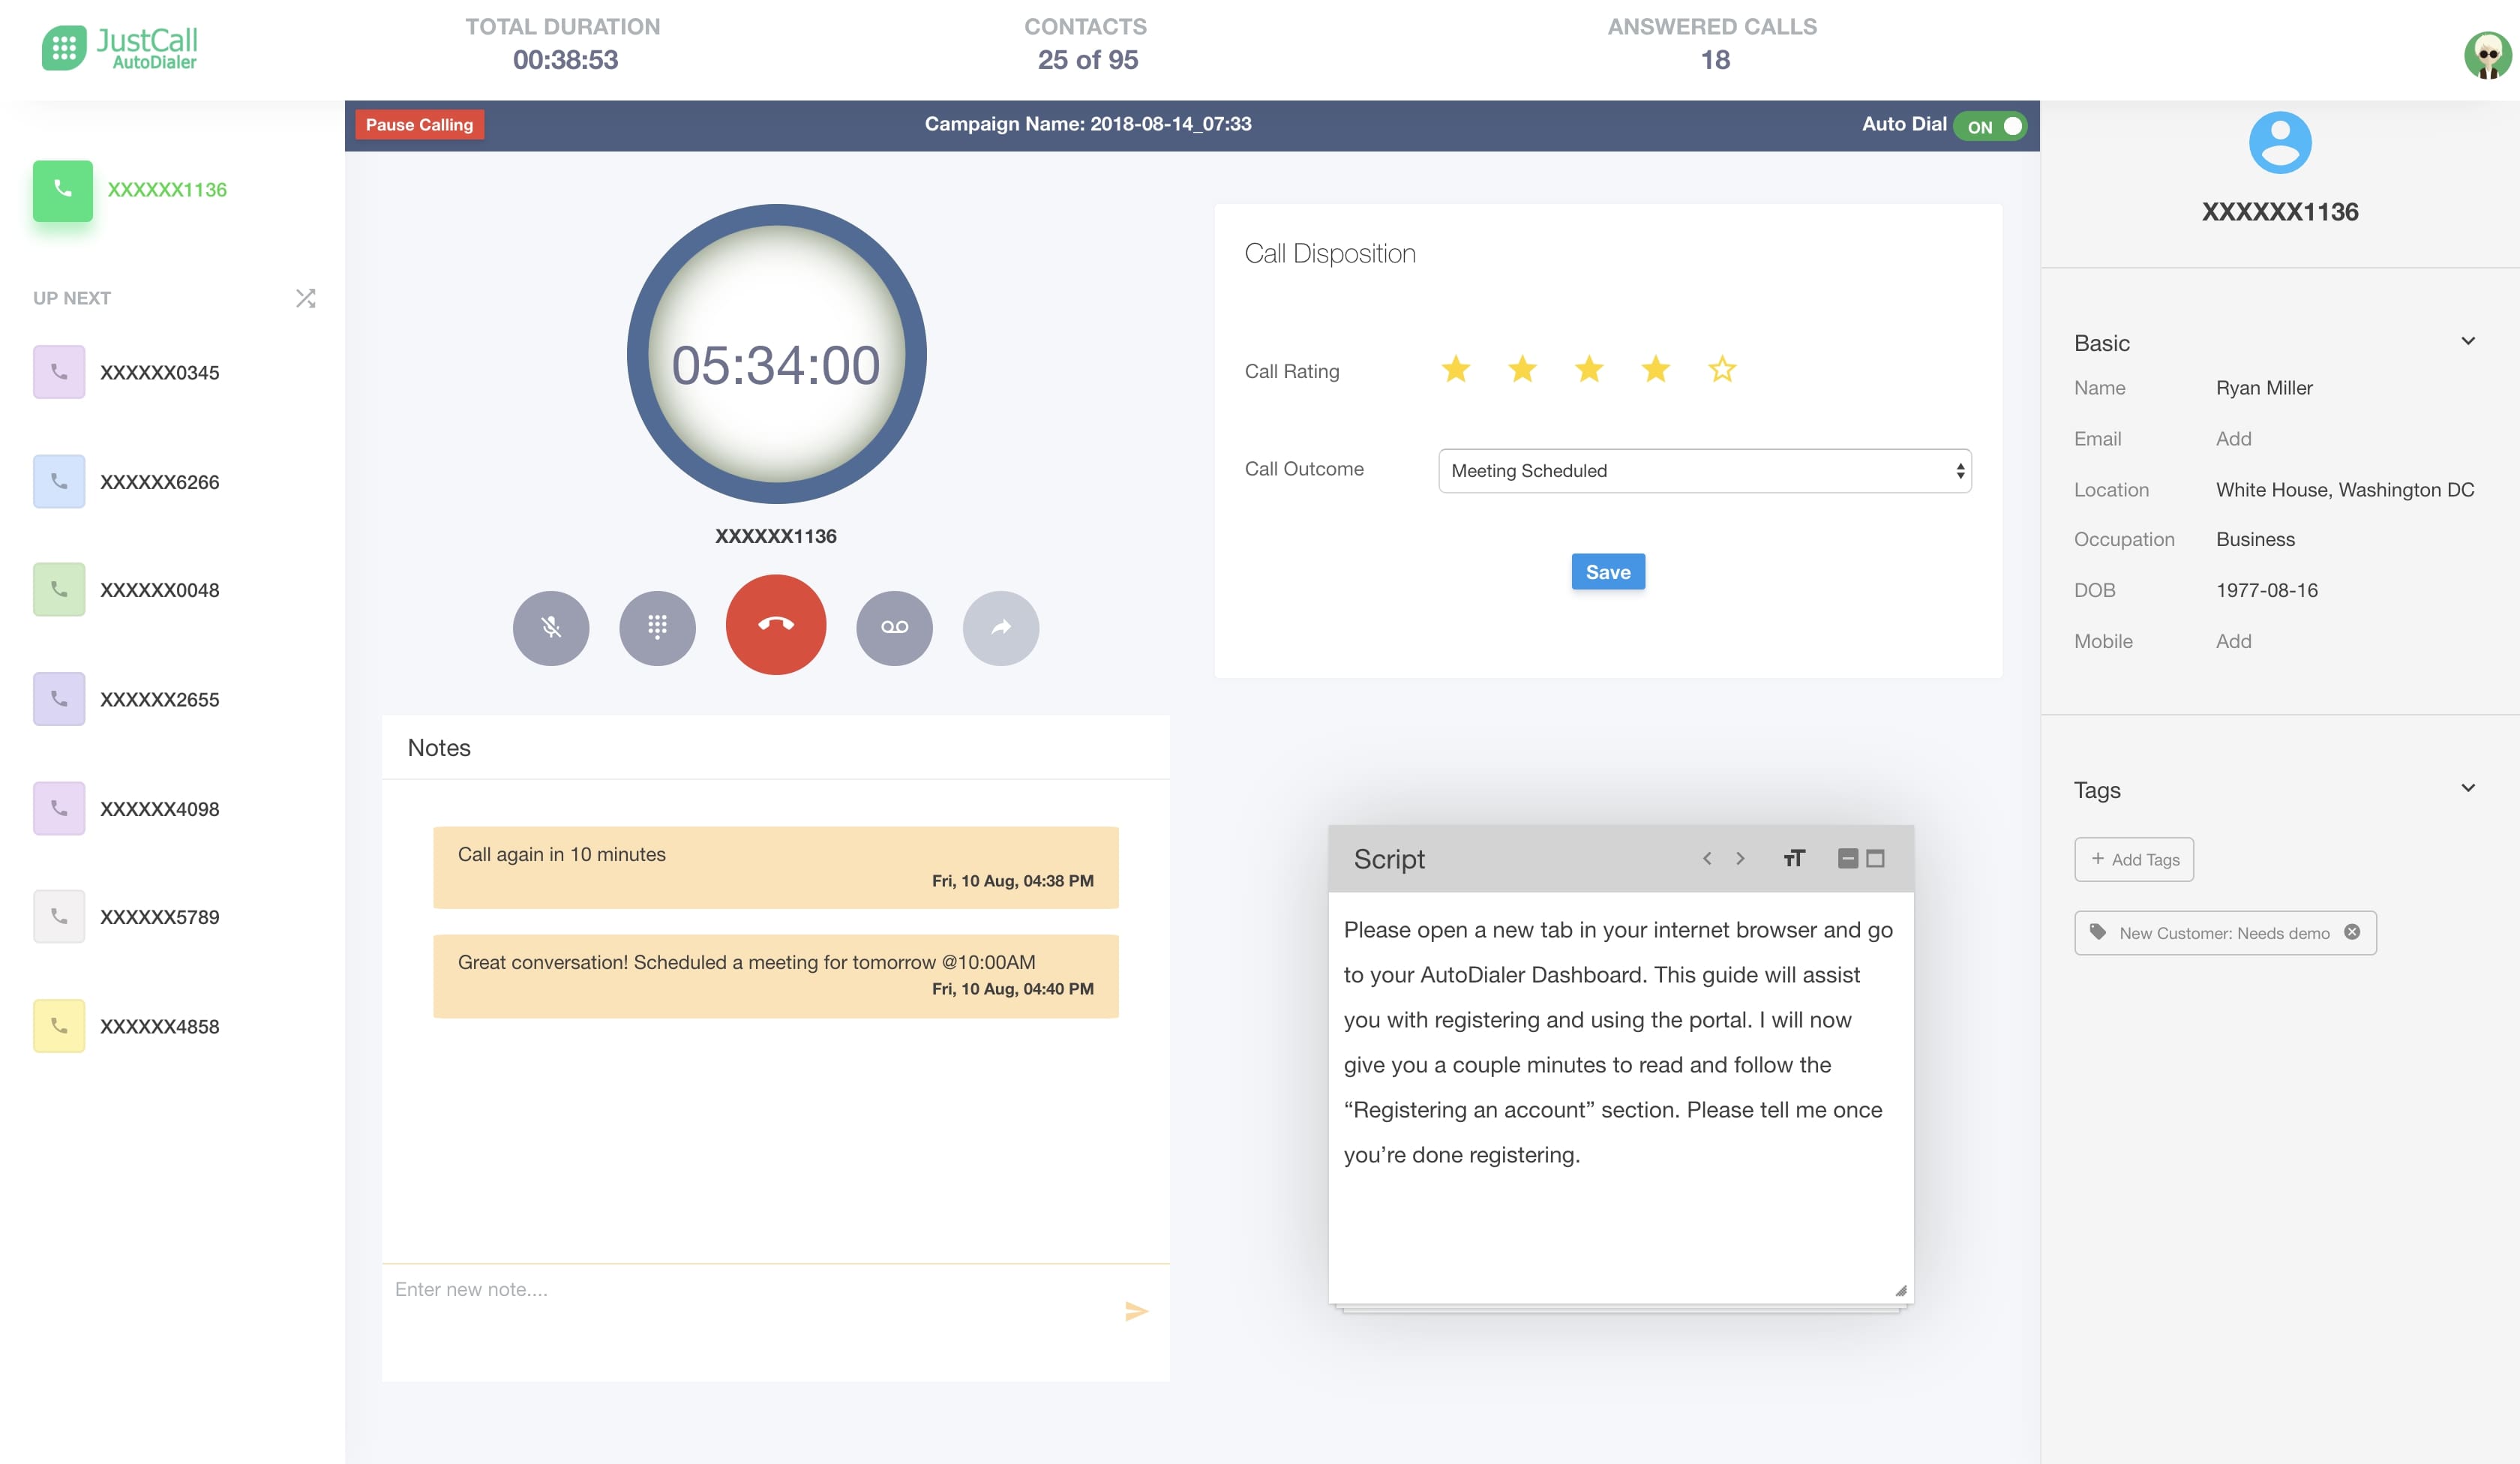Viewport: 2520px width, 1464px height.
Task: Open the 'Call again in 10 minutes' note
Action: point(776,867)
